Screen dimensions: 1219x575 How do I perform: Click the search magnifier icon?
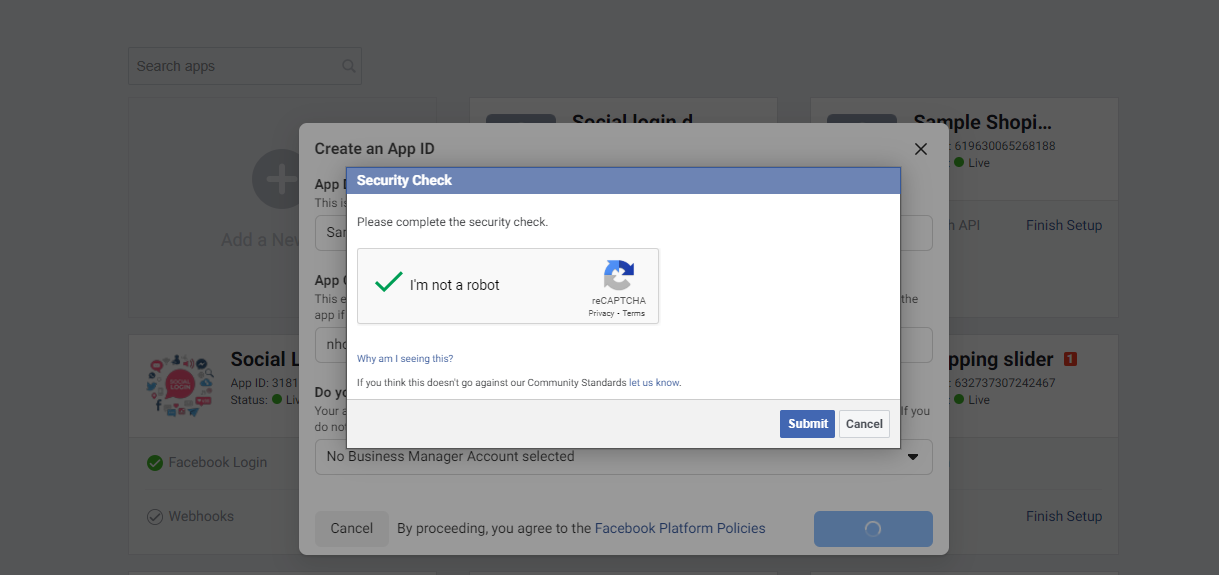(x=348, y=66)
